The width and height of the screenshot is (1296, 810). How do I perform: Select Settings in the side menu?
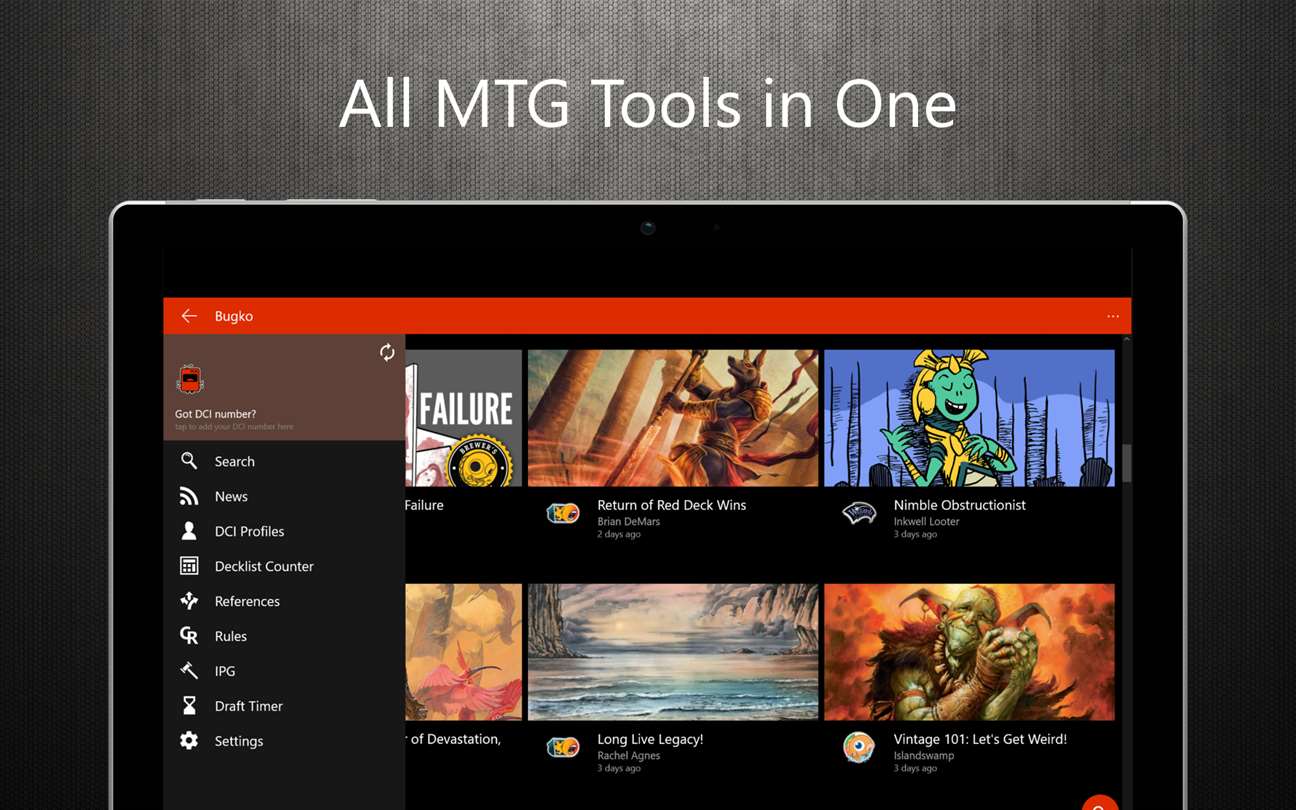point(284,741)
